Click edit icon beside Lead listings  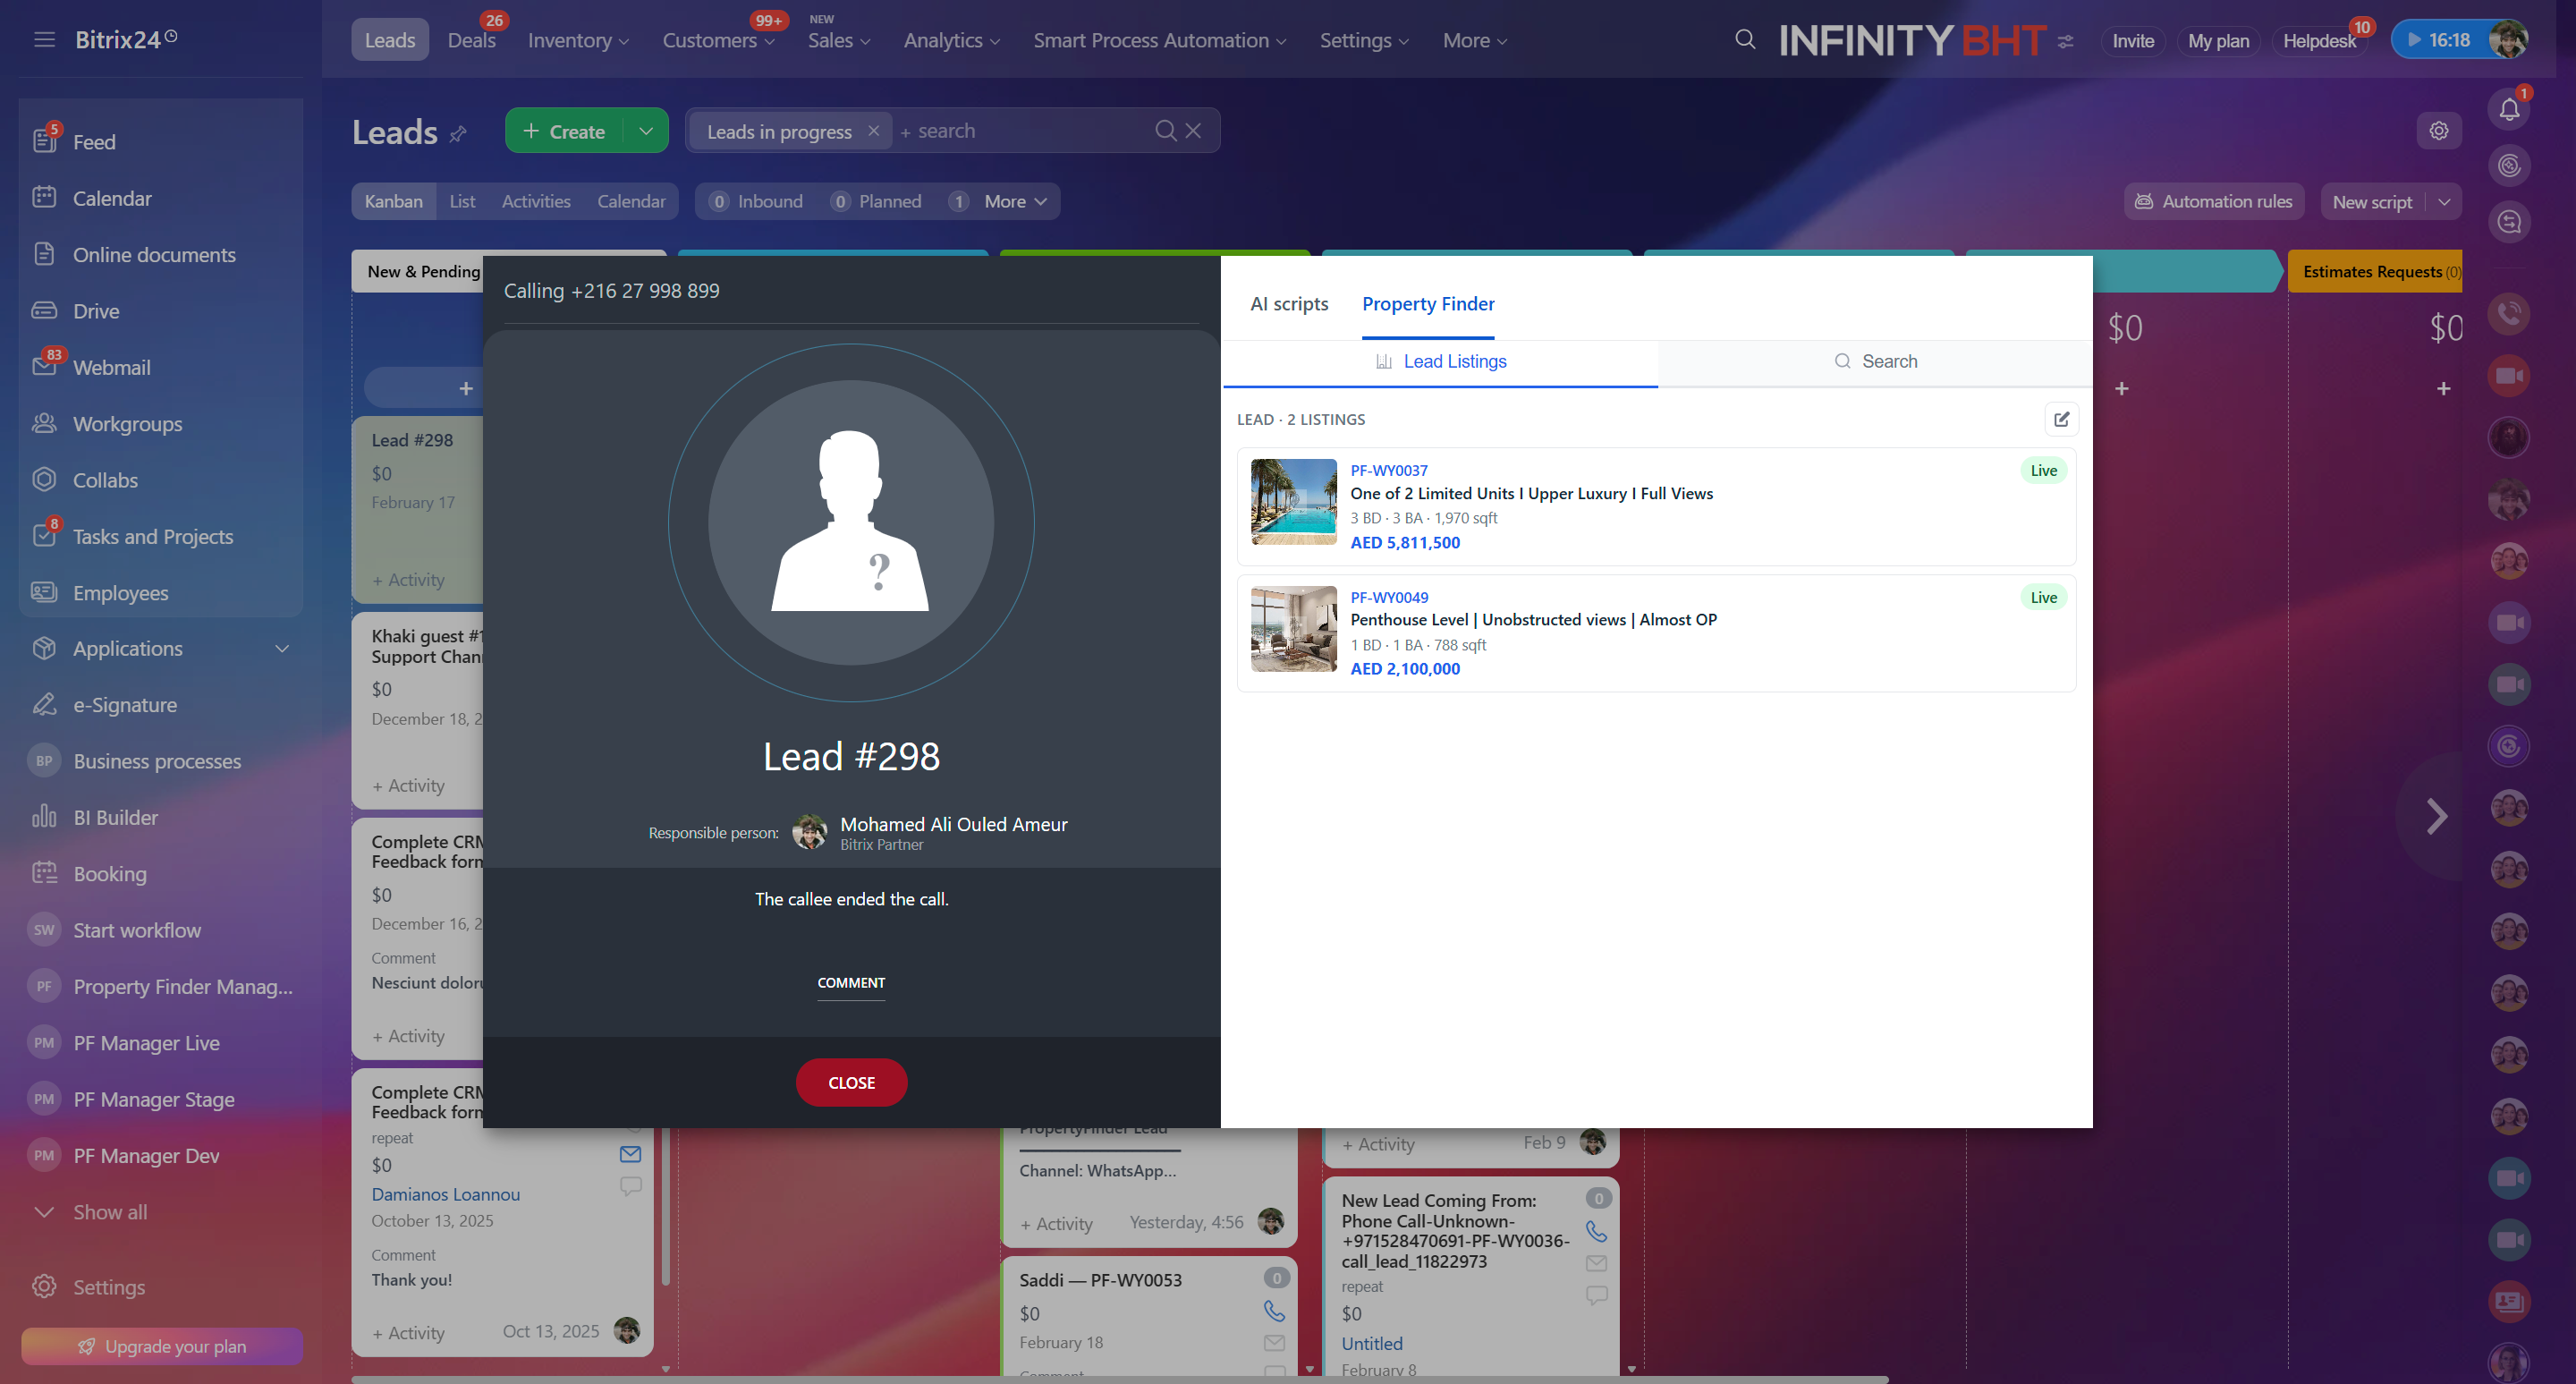(2061, 419)
